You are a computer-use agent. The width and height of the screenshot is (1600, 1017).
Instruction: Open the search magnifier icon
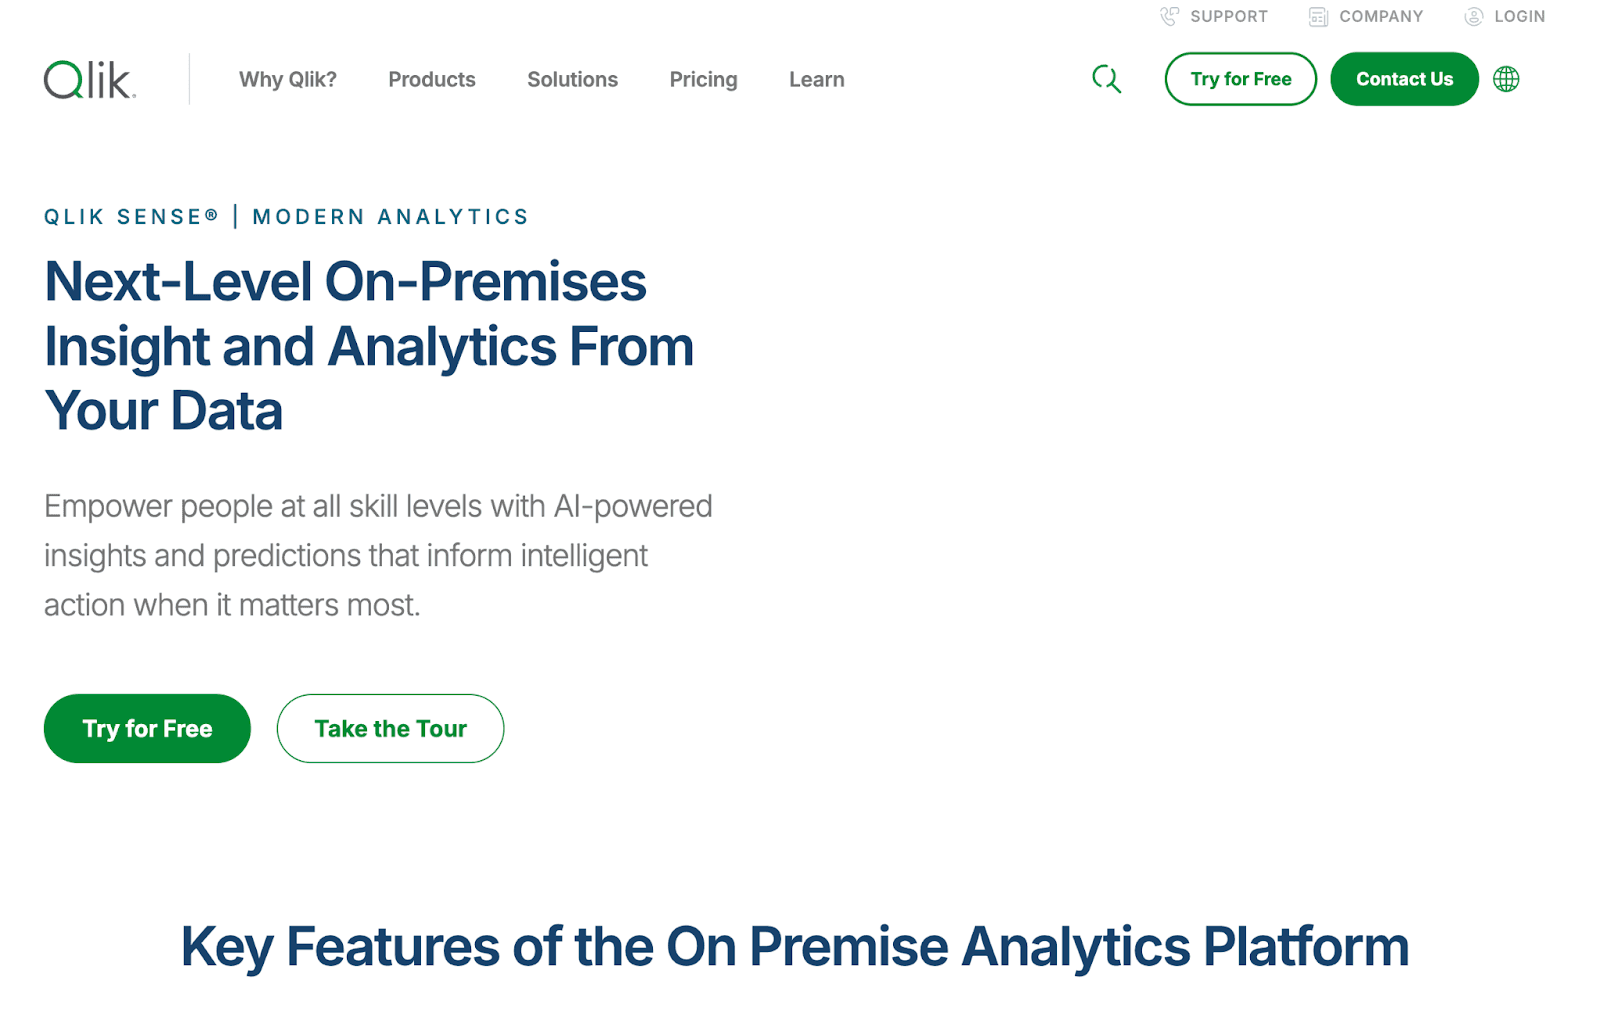pyautogui.click(x=1106, y=79)
